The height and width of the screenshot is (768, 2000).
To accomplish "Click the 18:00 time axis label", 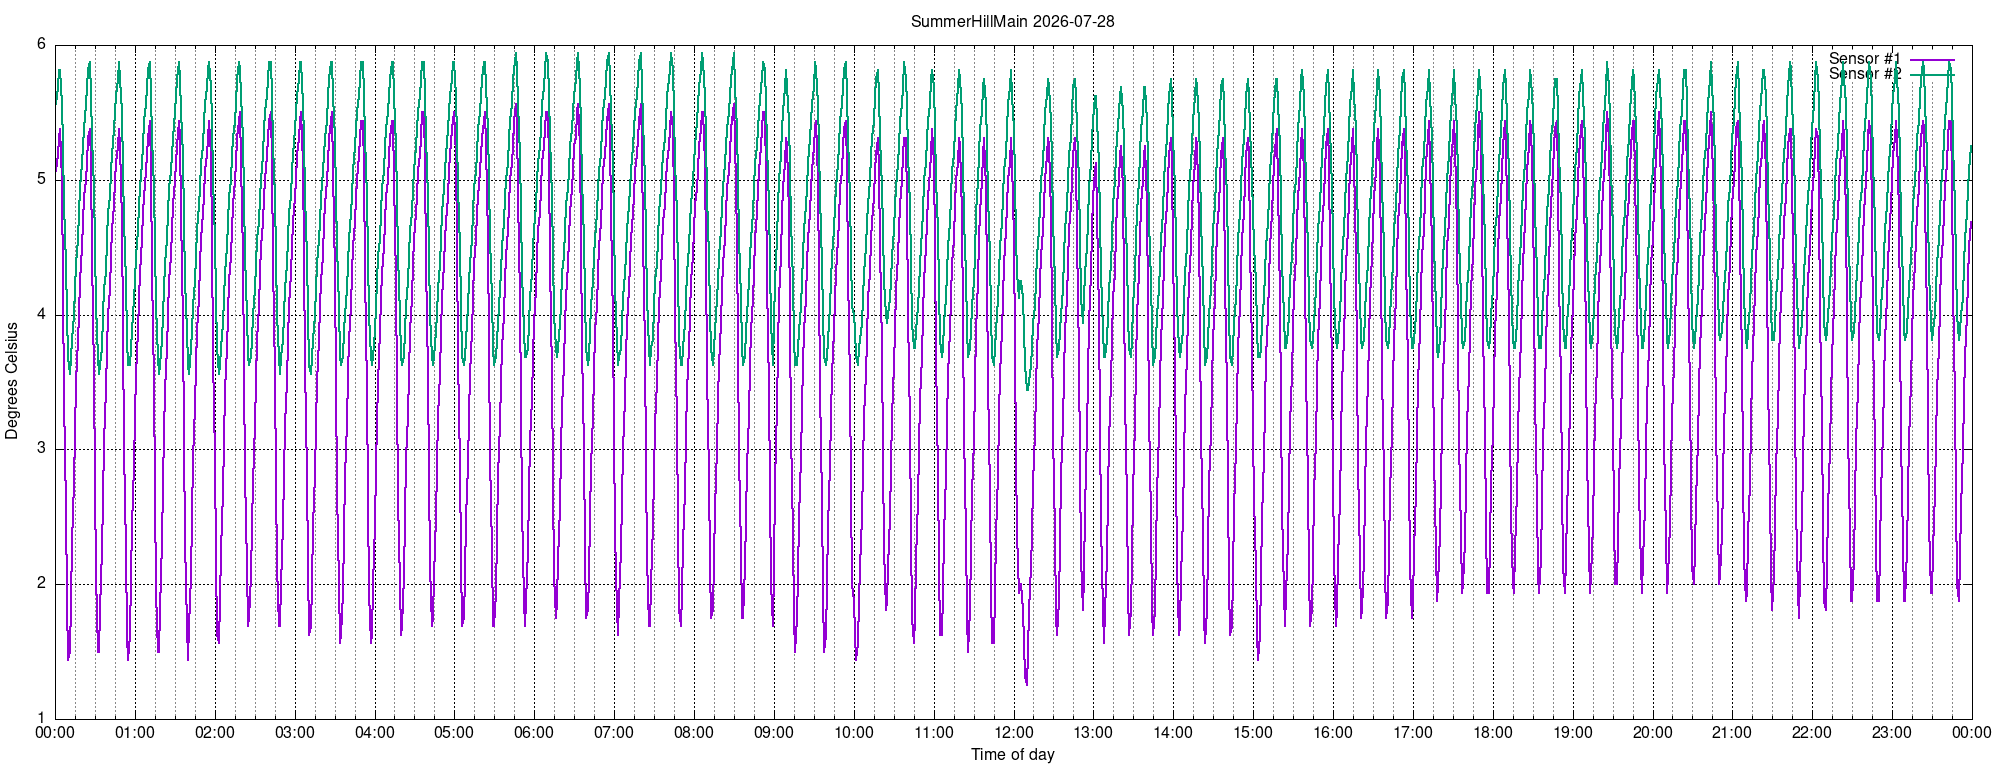I will (1492, 733).
